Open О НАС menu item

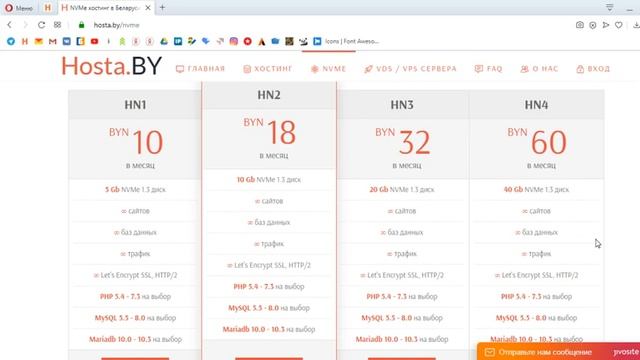click(x=539, y=69)
